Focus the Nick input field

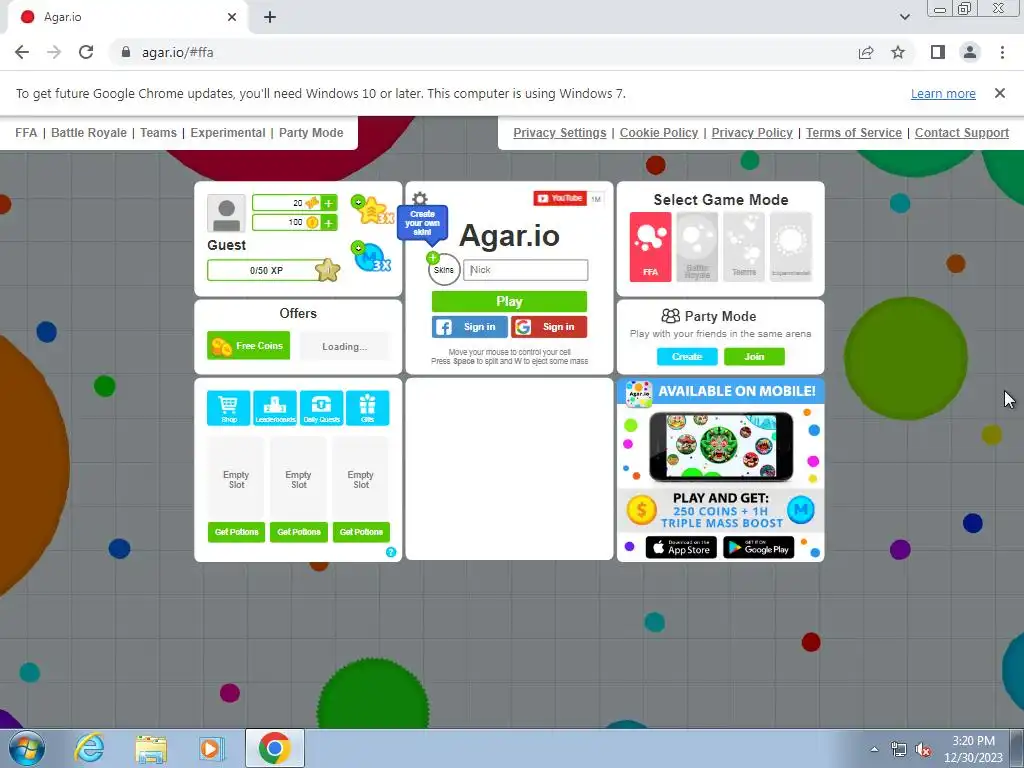[x=526, y=270]
